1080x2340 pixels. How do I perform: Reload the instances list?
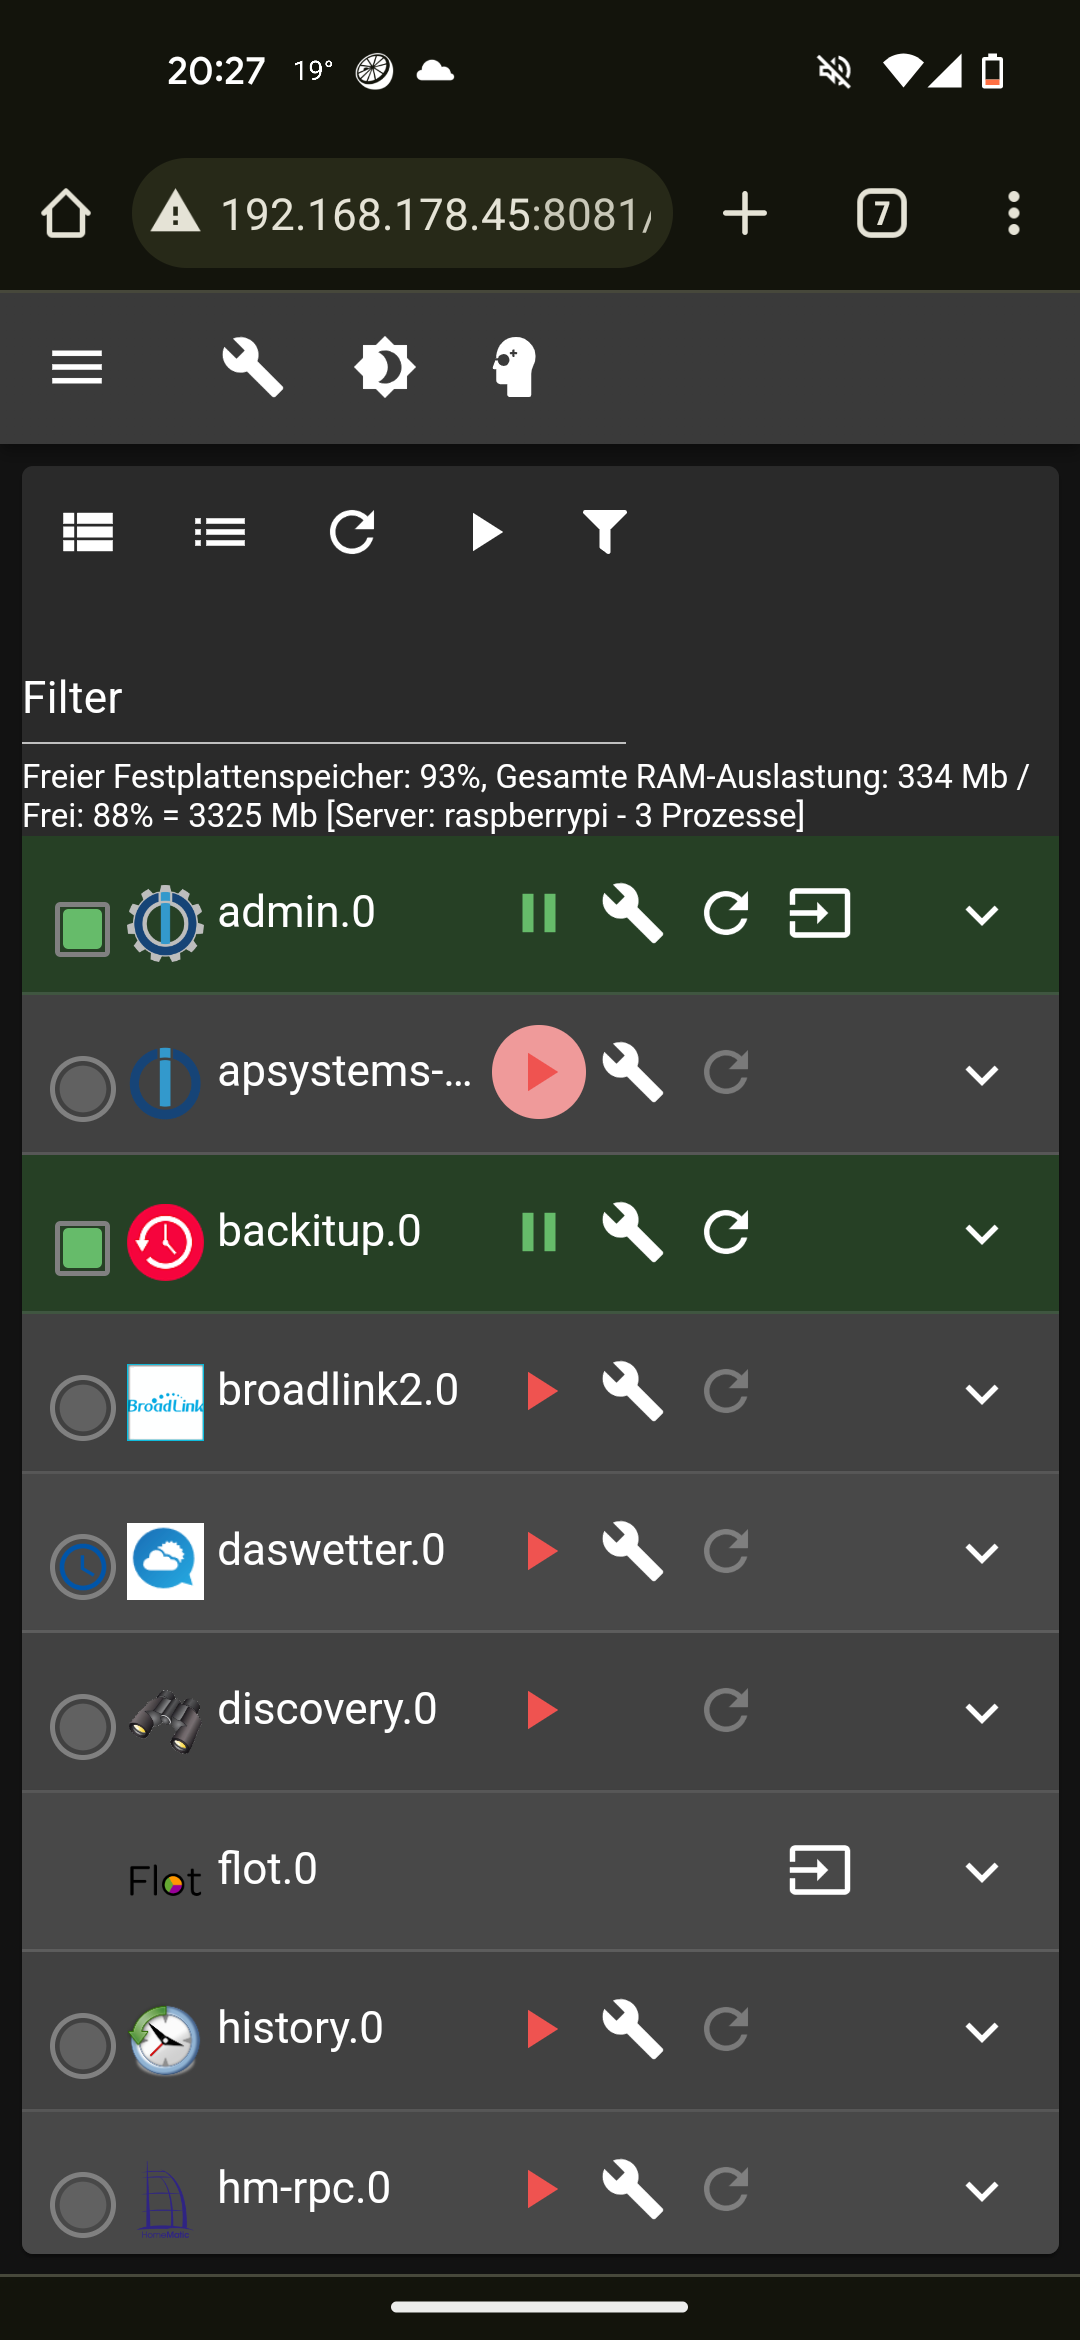point(352,532)
